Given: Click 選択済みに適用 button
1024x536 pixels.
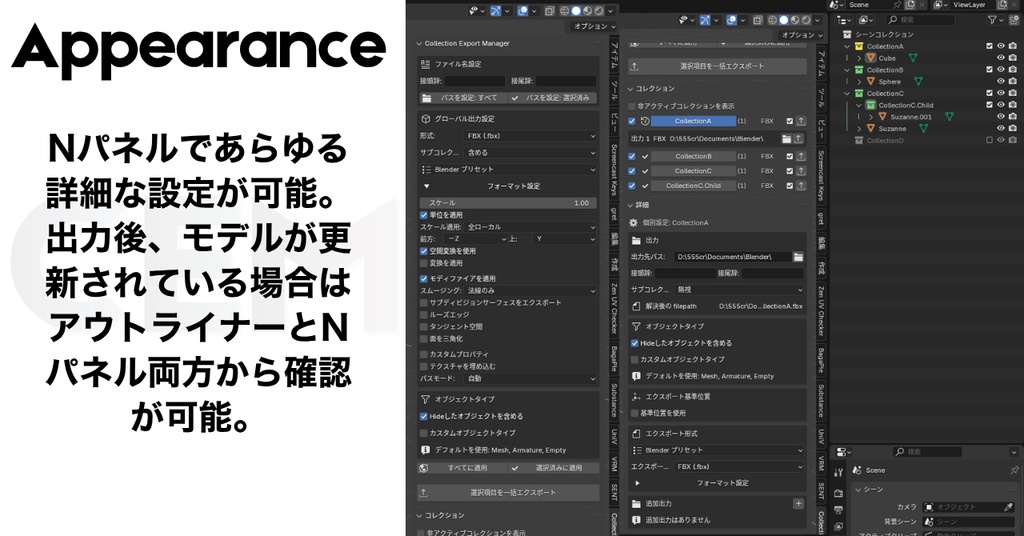Looking at the screenshot, I should (552, 468).
